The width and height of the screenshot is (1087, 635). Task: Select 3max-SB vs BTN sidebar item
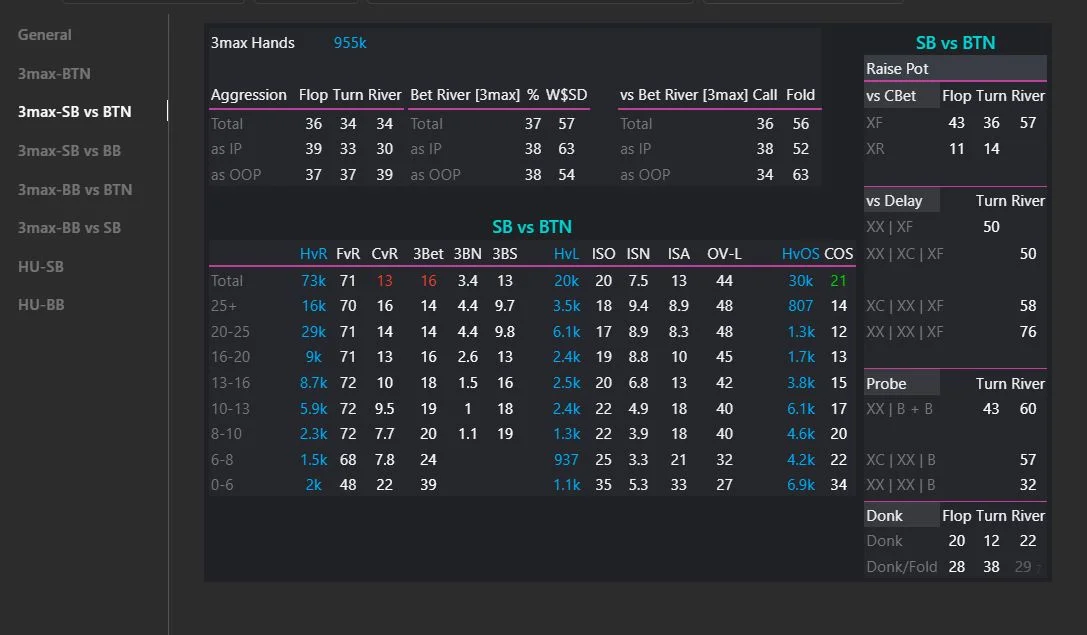[74, 112]
